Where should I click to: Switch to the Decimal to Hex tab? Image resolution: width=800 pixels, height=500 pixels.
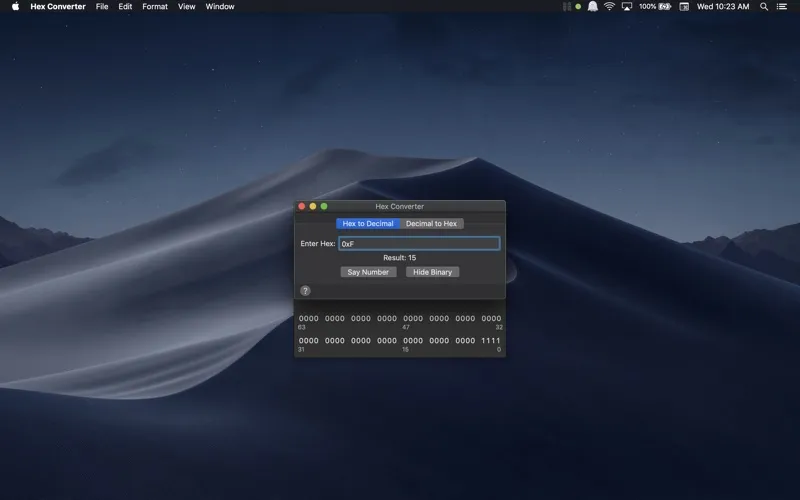(432, 223)
